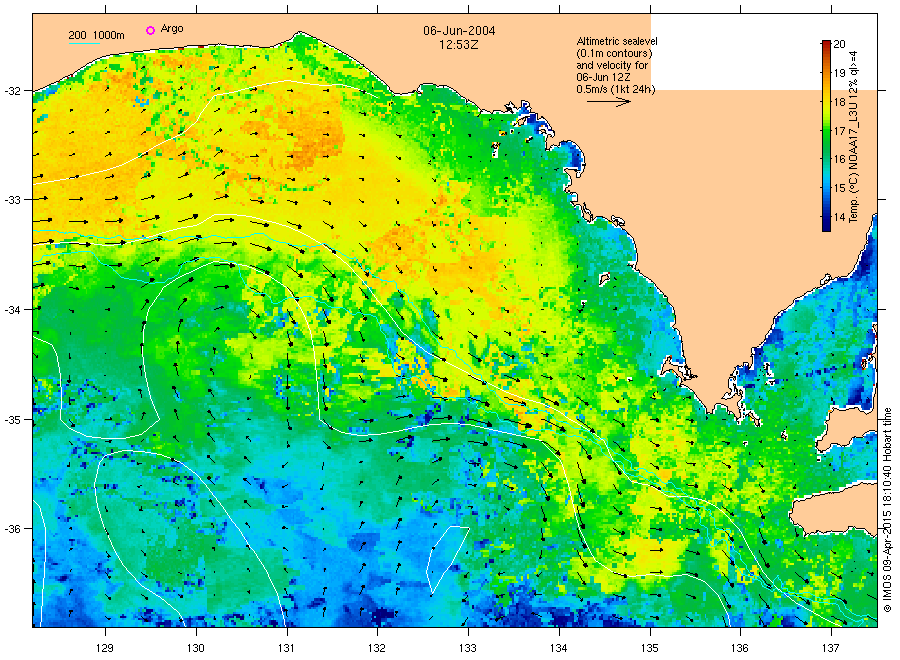
Task: Click the longitude label '135'
Action: coord(649,648)
